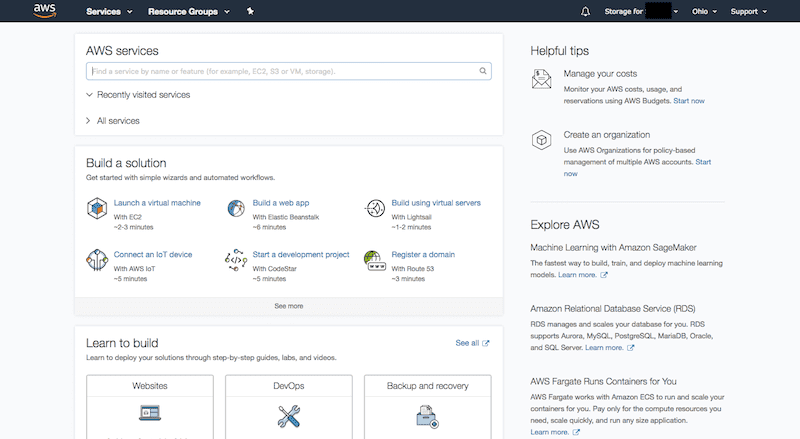Click the Manage your costs envelope icon
Screen dimensions: 800x439
541,79
